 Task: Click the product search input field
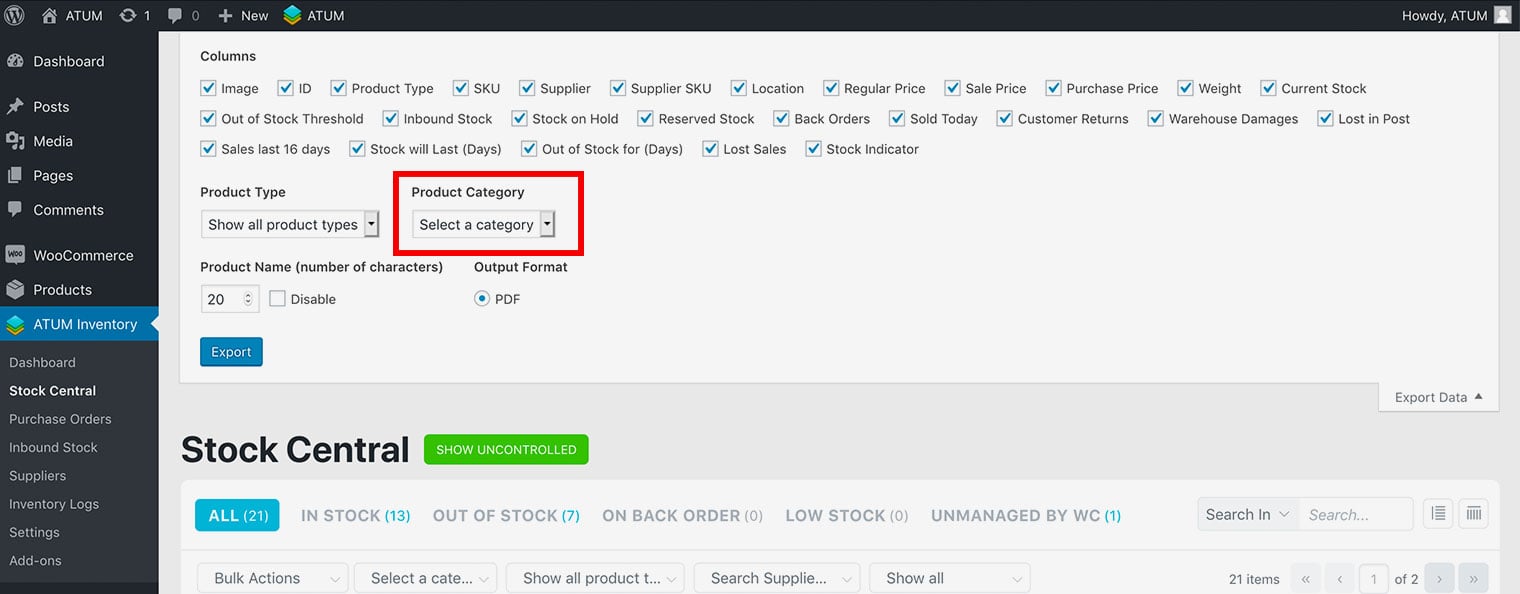[x=1355, y=514]
